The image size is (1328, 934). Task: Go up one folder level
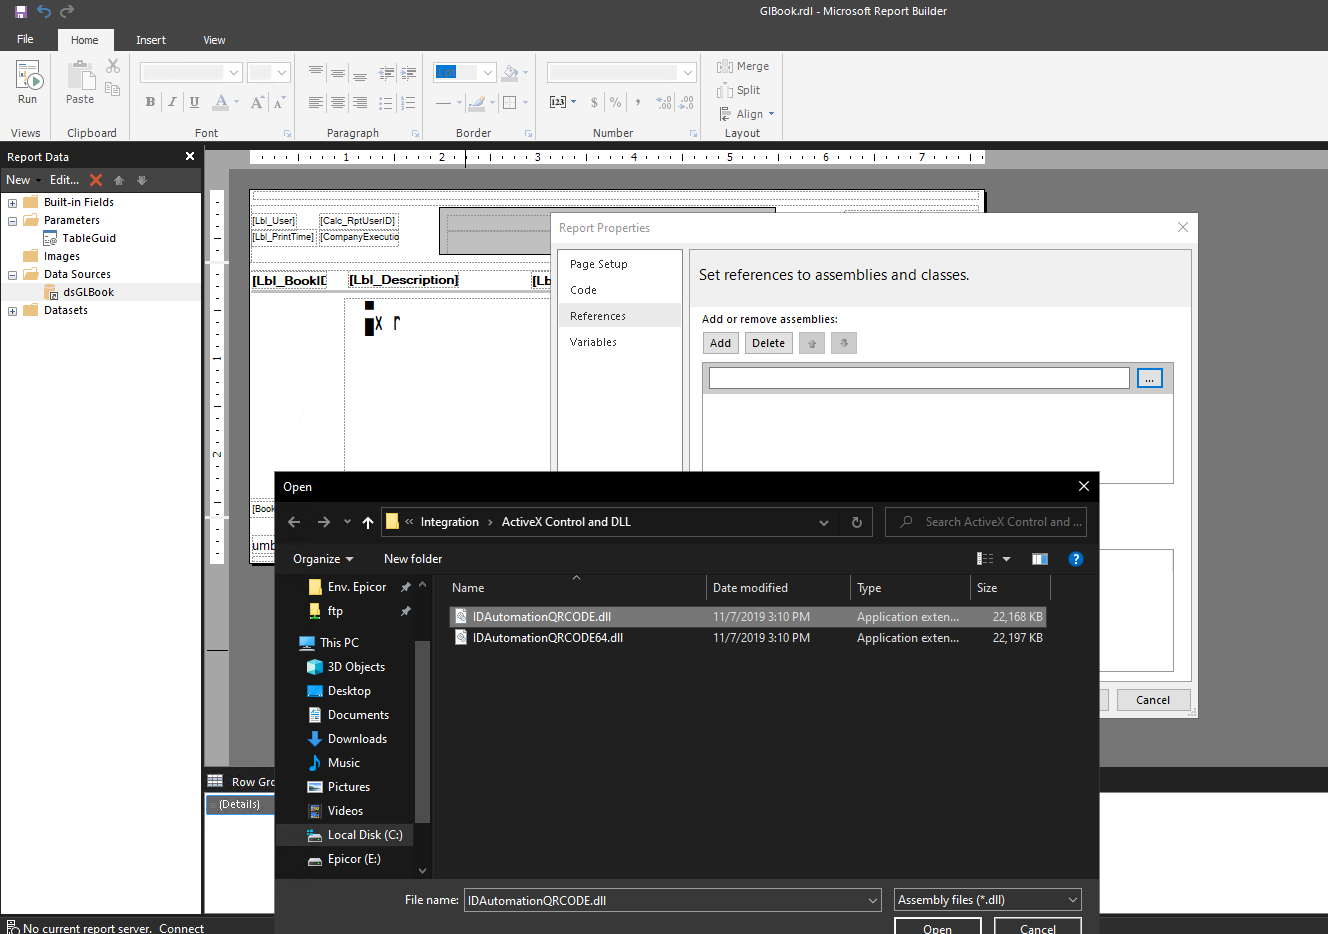tap(368, 522)
